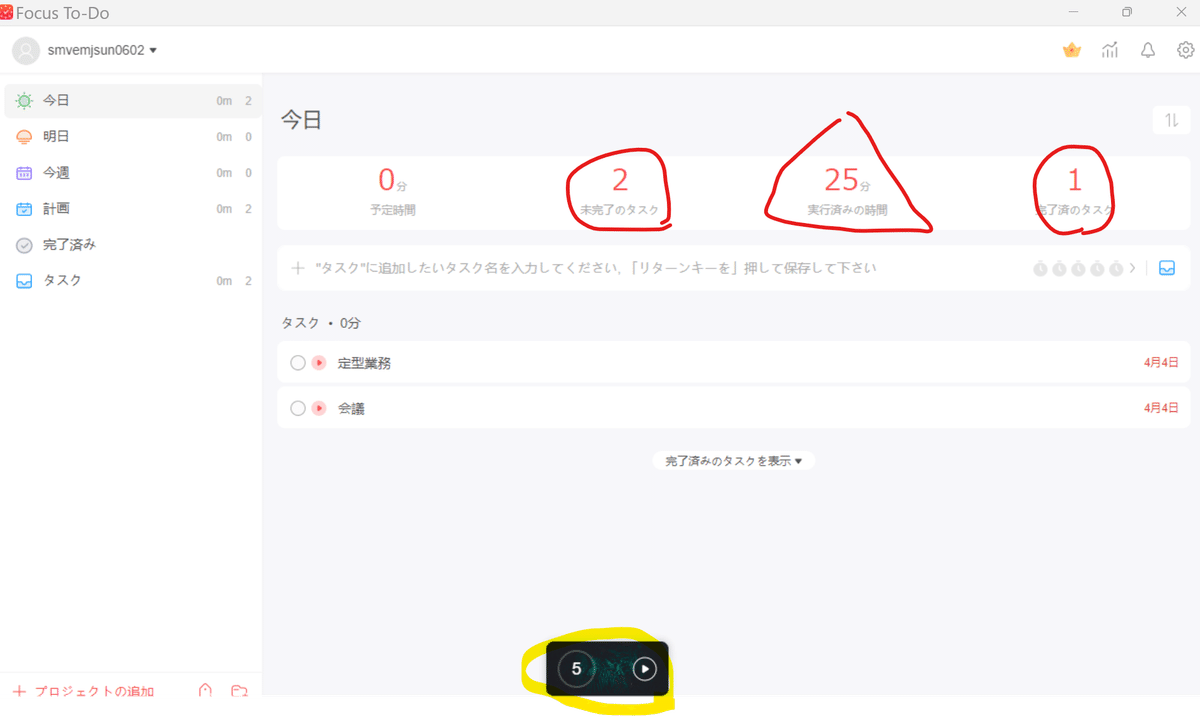Viewport: 1200px width, 717px height.
Task: Mark 定型業務 task as complete
Action: coord(297,363)
